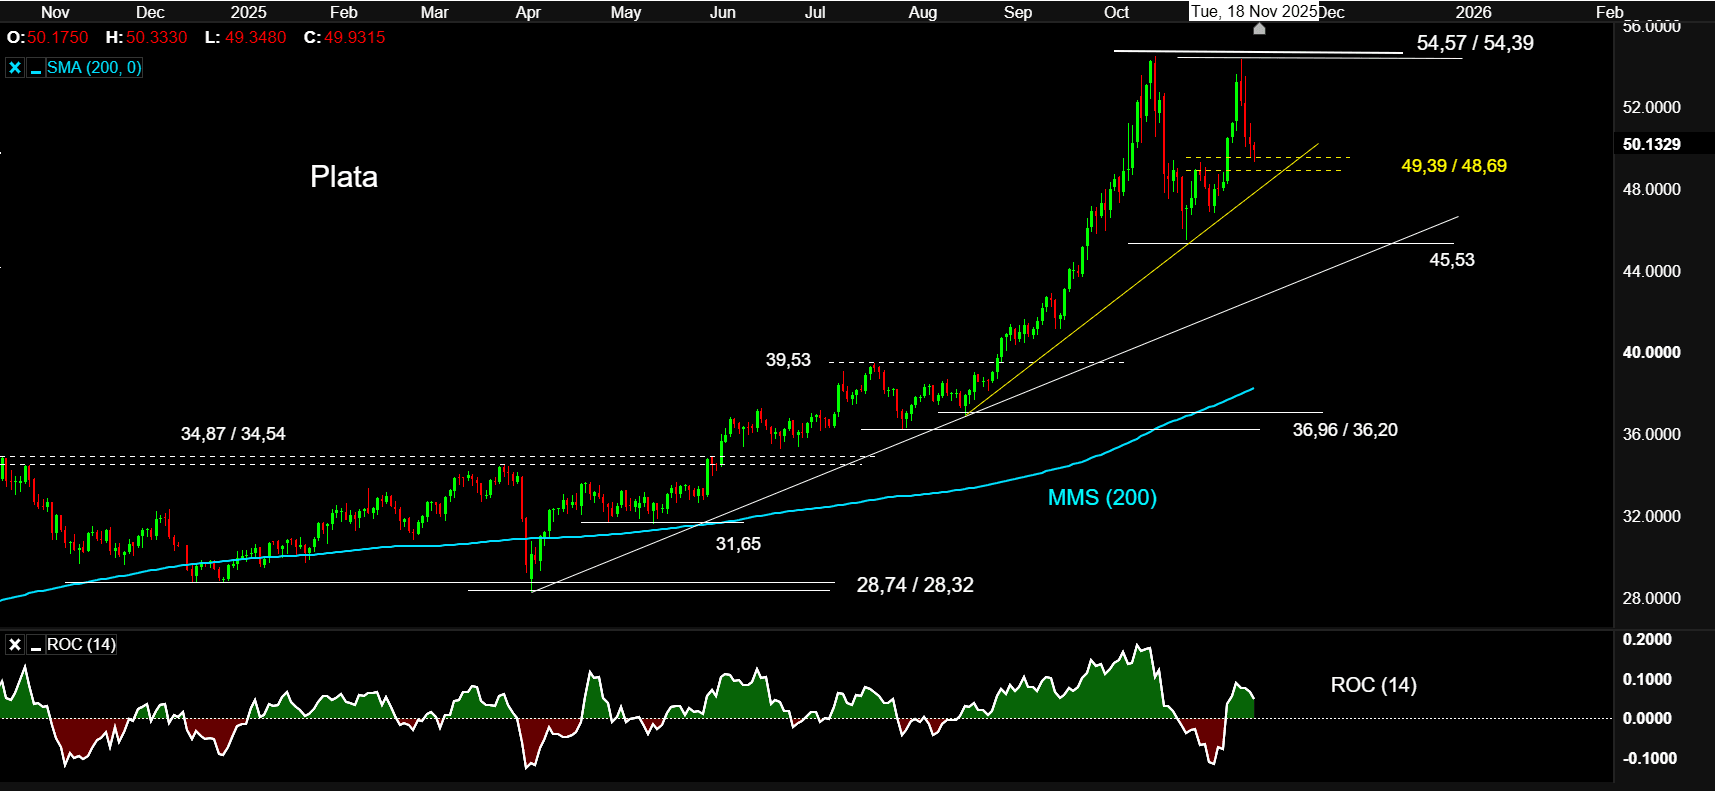
Task: Click the current price tag 50.1329
Action: (1651, 144)
